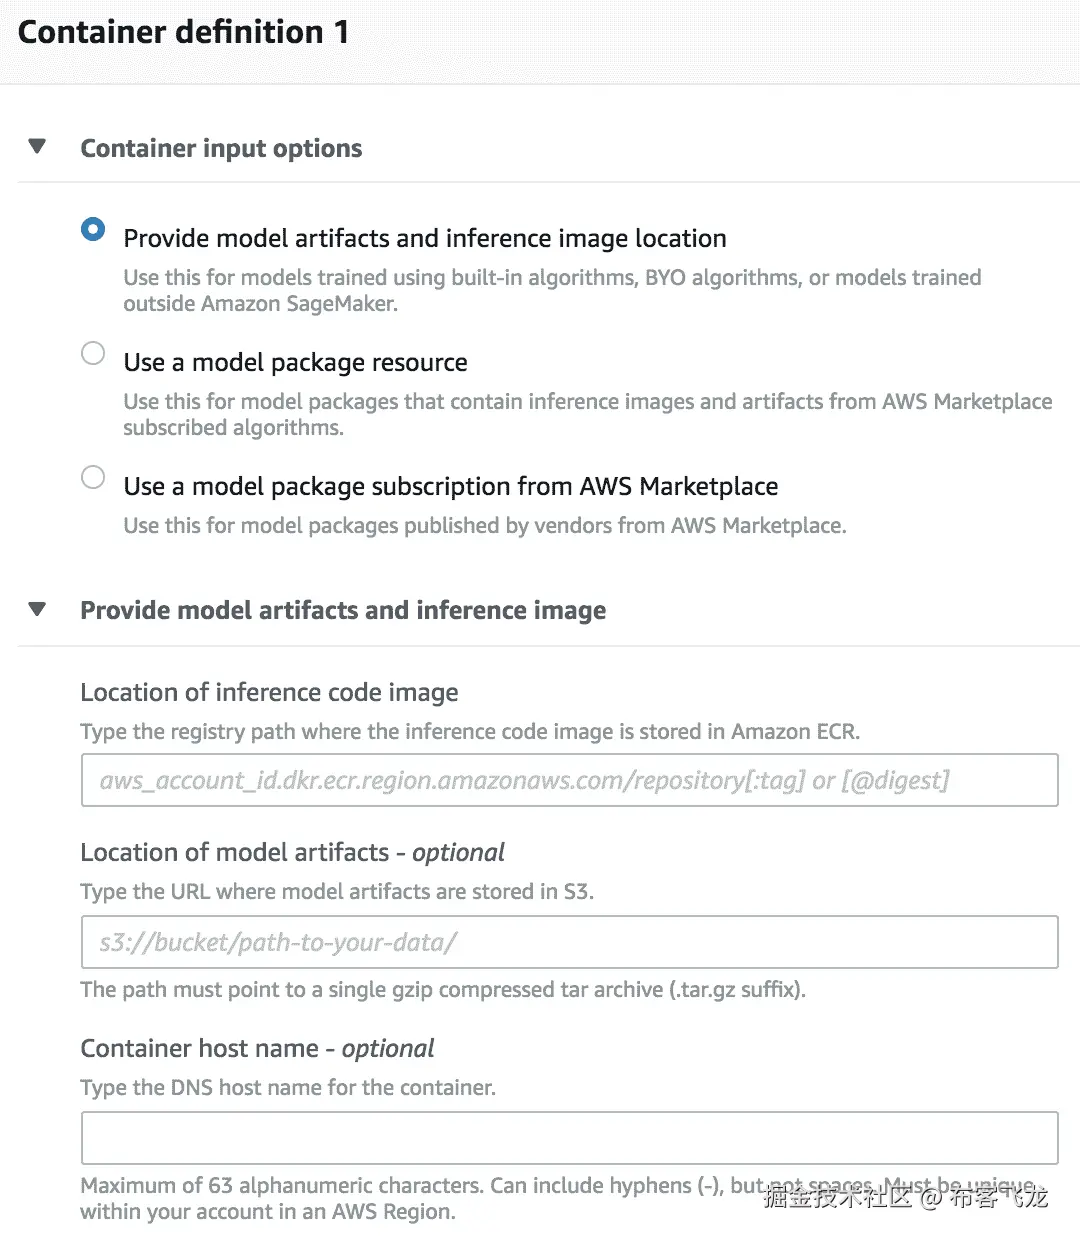
Task: Enable the AWS Marketplace model package subscription radio button
Action: coord(93,478)
